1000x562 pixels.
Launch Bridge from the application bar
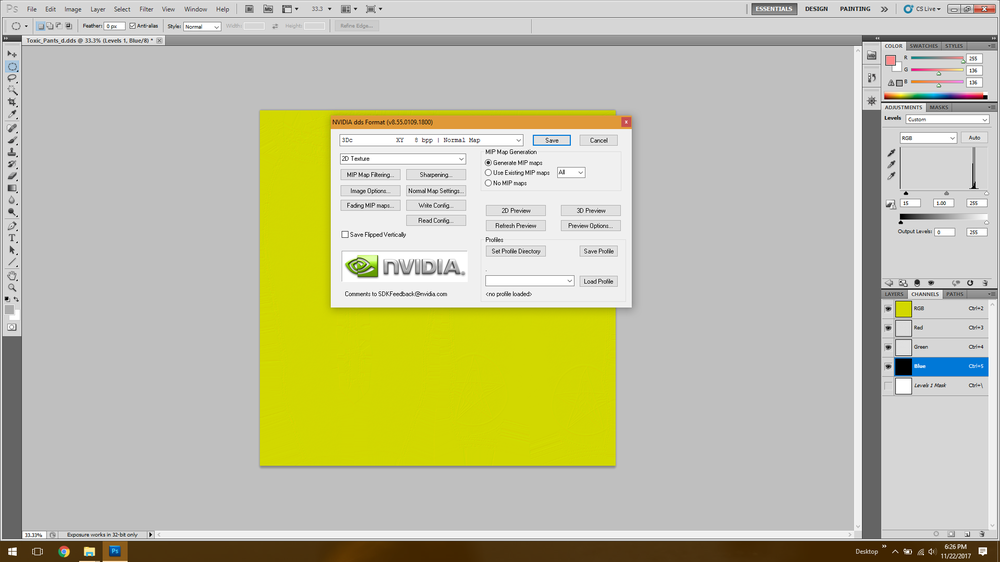pyautogui.click(x=249, y=9)
